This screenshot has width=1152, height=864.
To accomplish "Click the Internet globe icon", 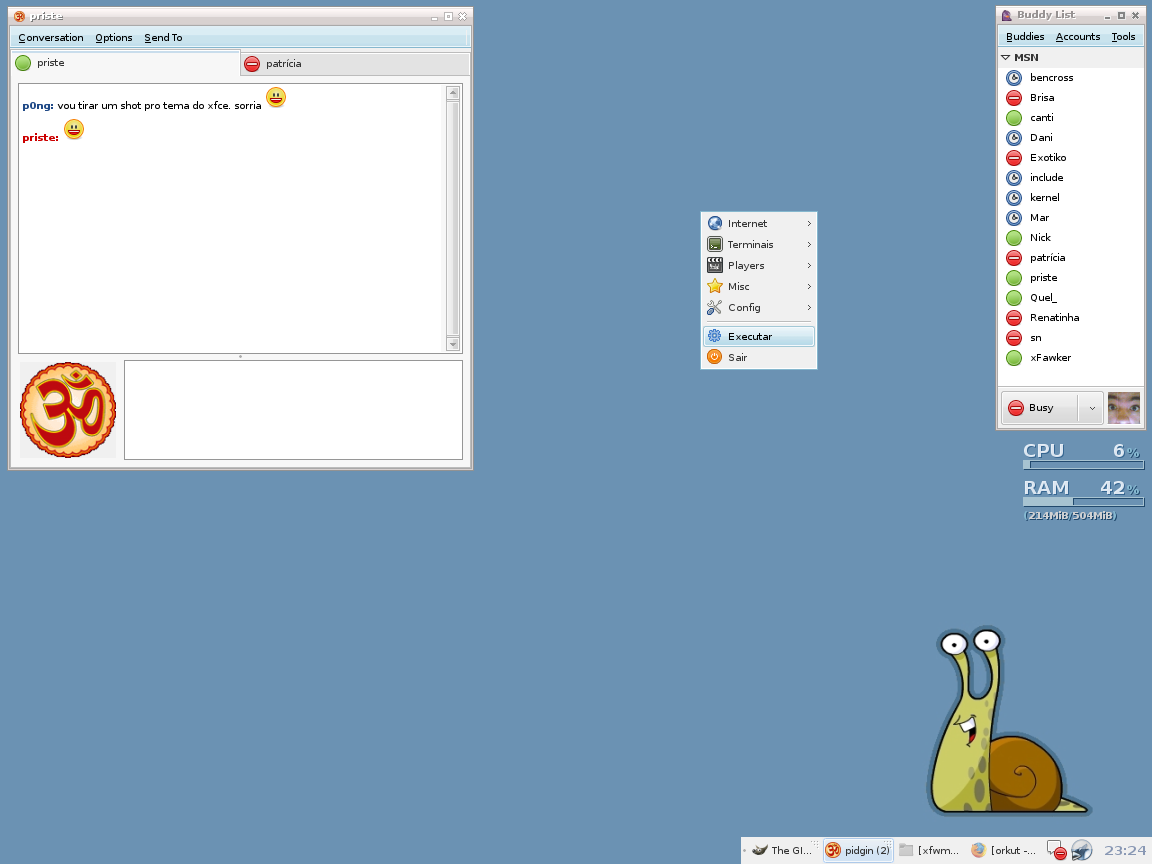I will coord(714,223).
